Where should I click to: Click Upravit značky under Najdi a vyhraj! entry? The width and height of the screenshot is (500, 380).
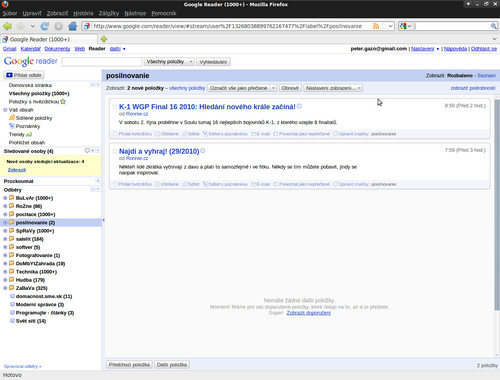pos(351,184)
